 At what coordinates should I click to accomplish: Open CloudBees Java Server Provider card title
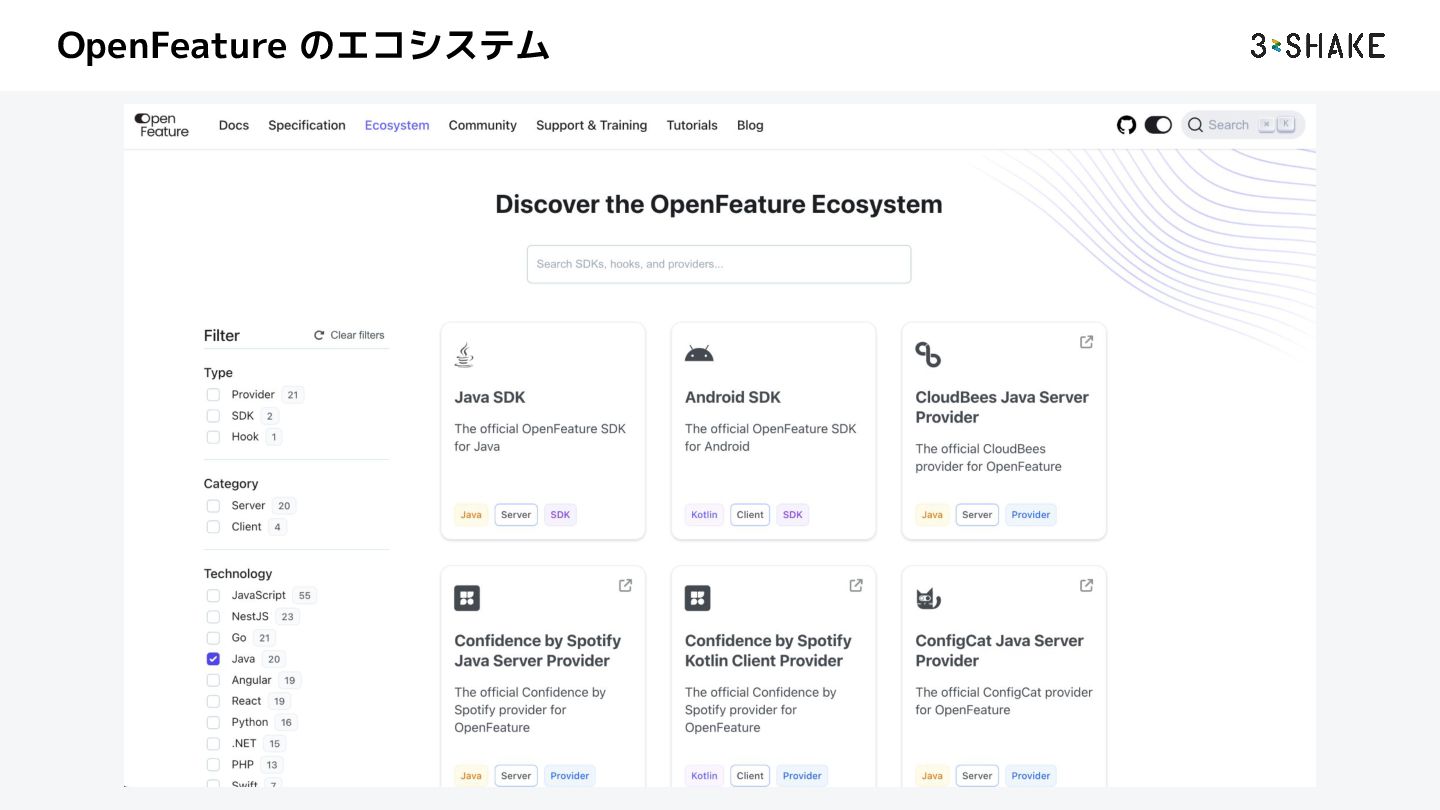pos(1002,407)
